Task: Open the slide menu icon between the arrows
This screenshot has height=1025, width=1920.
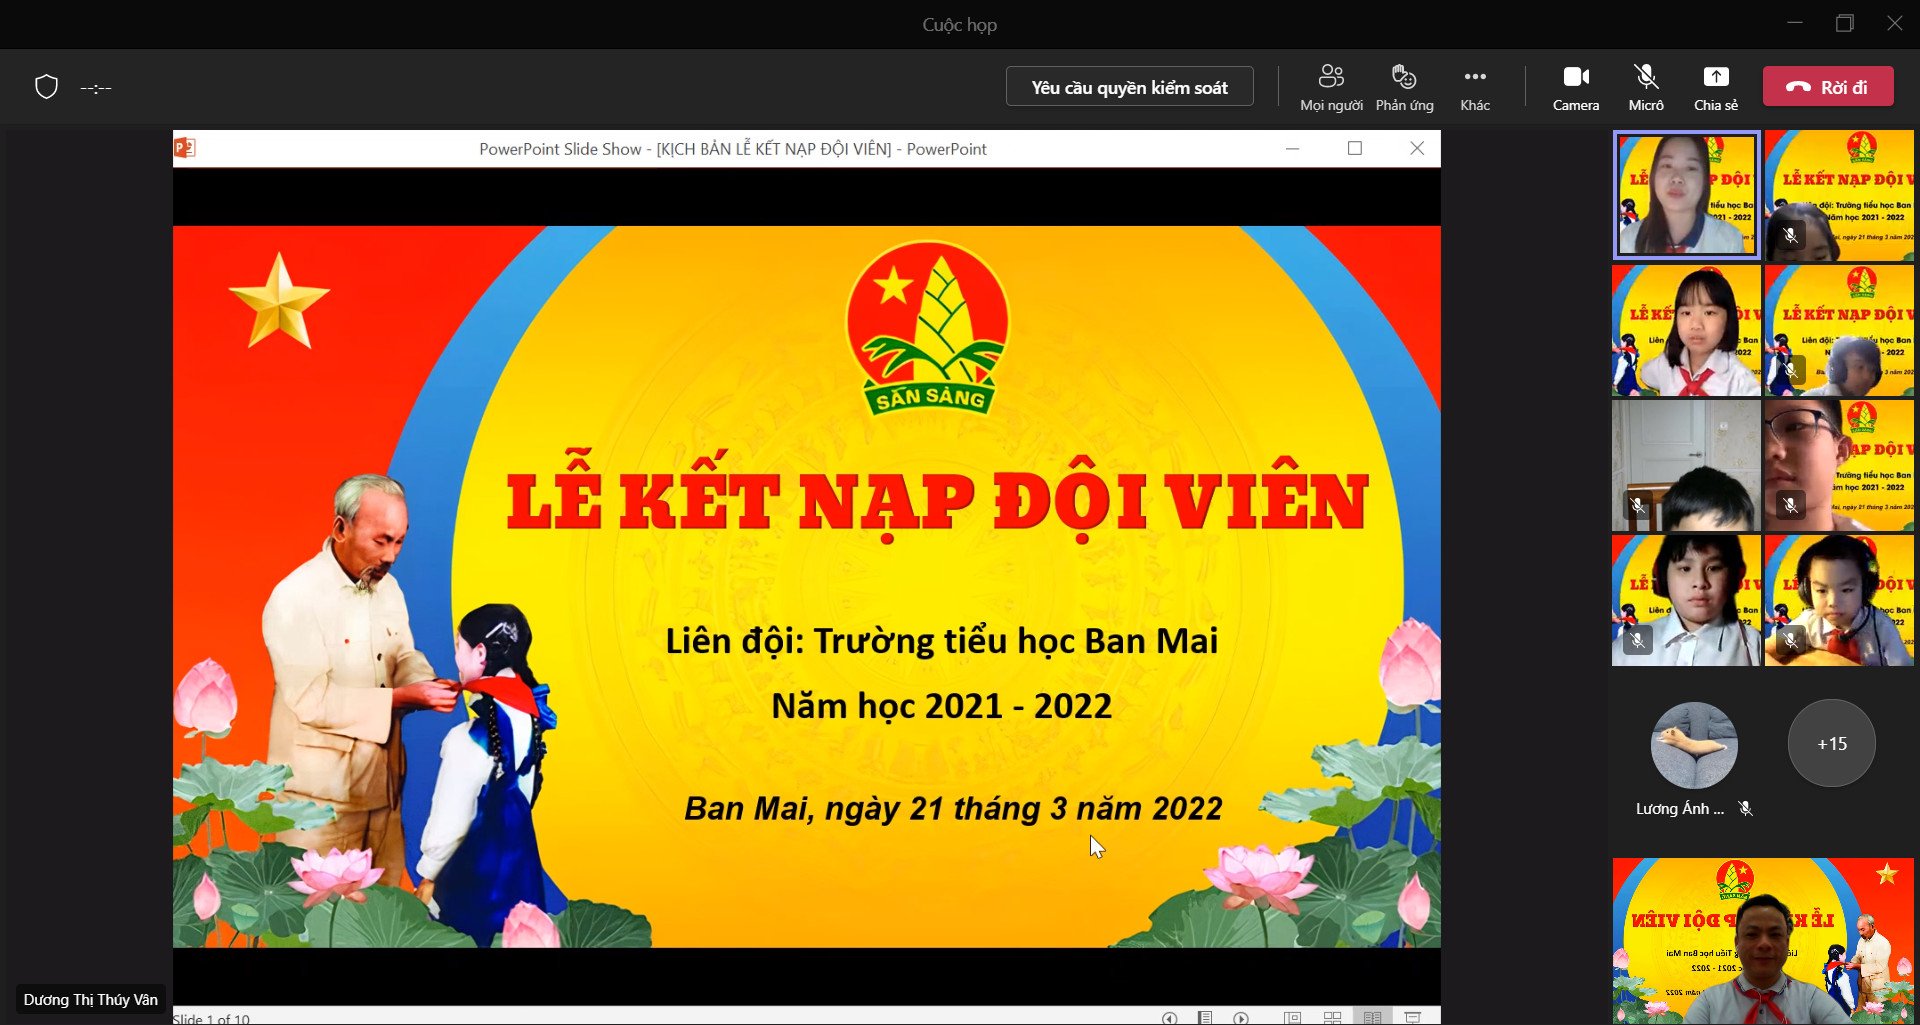Action: tap(1205, 1017)
